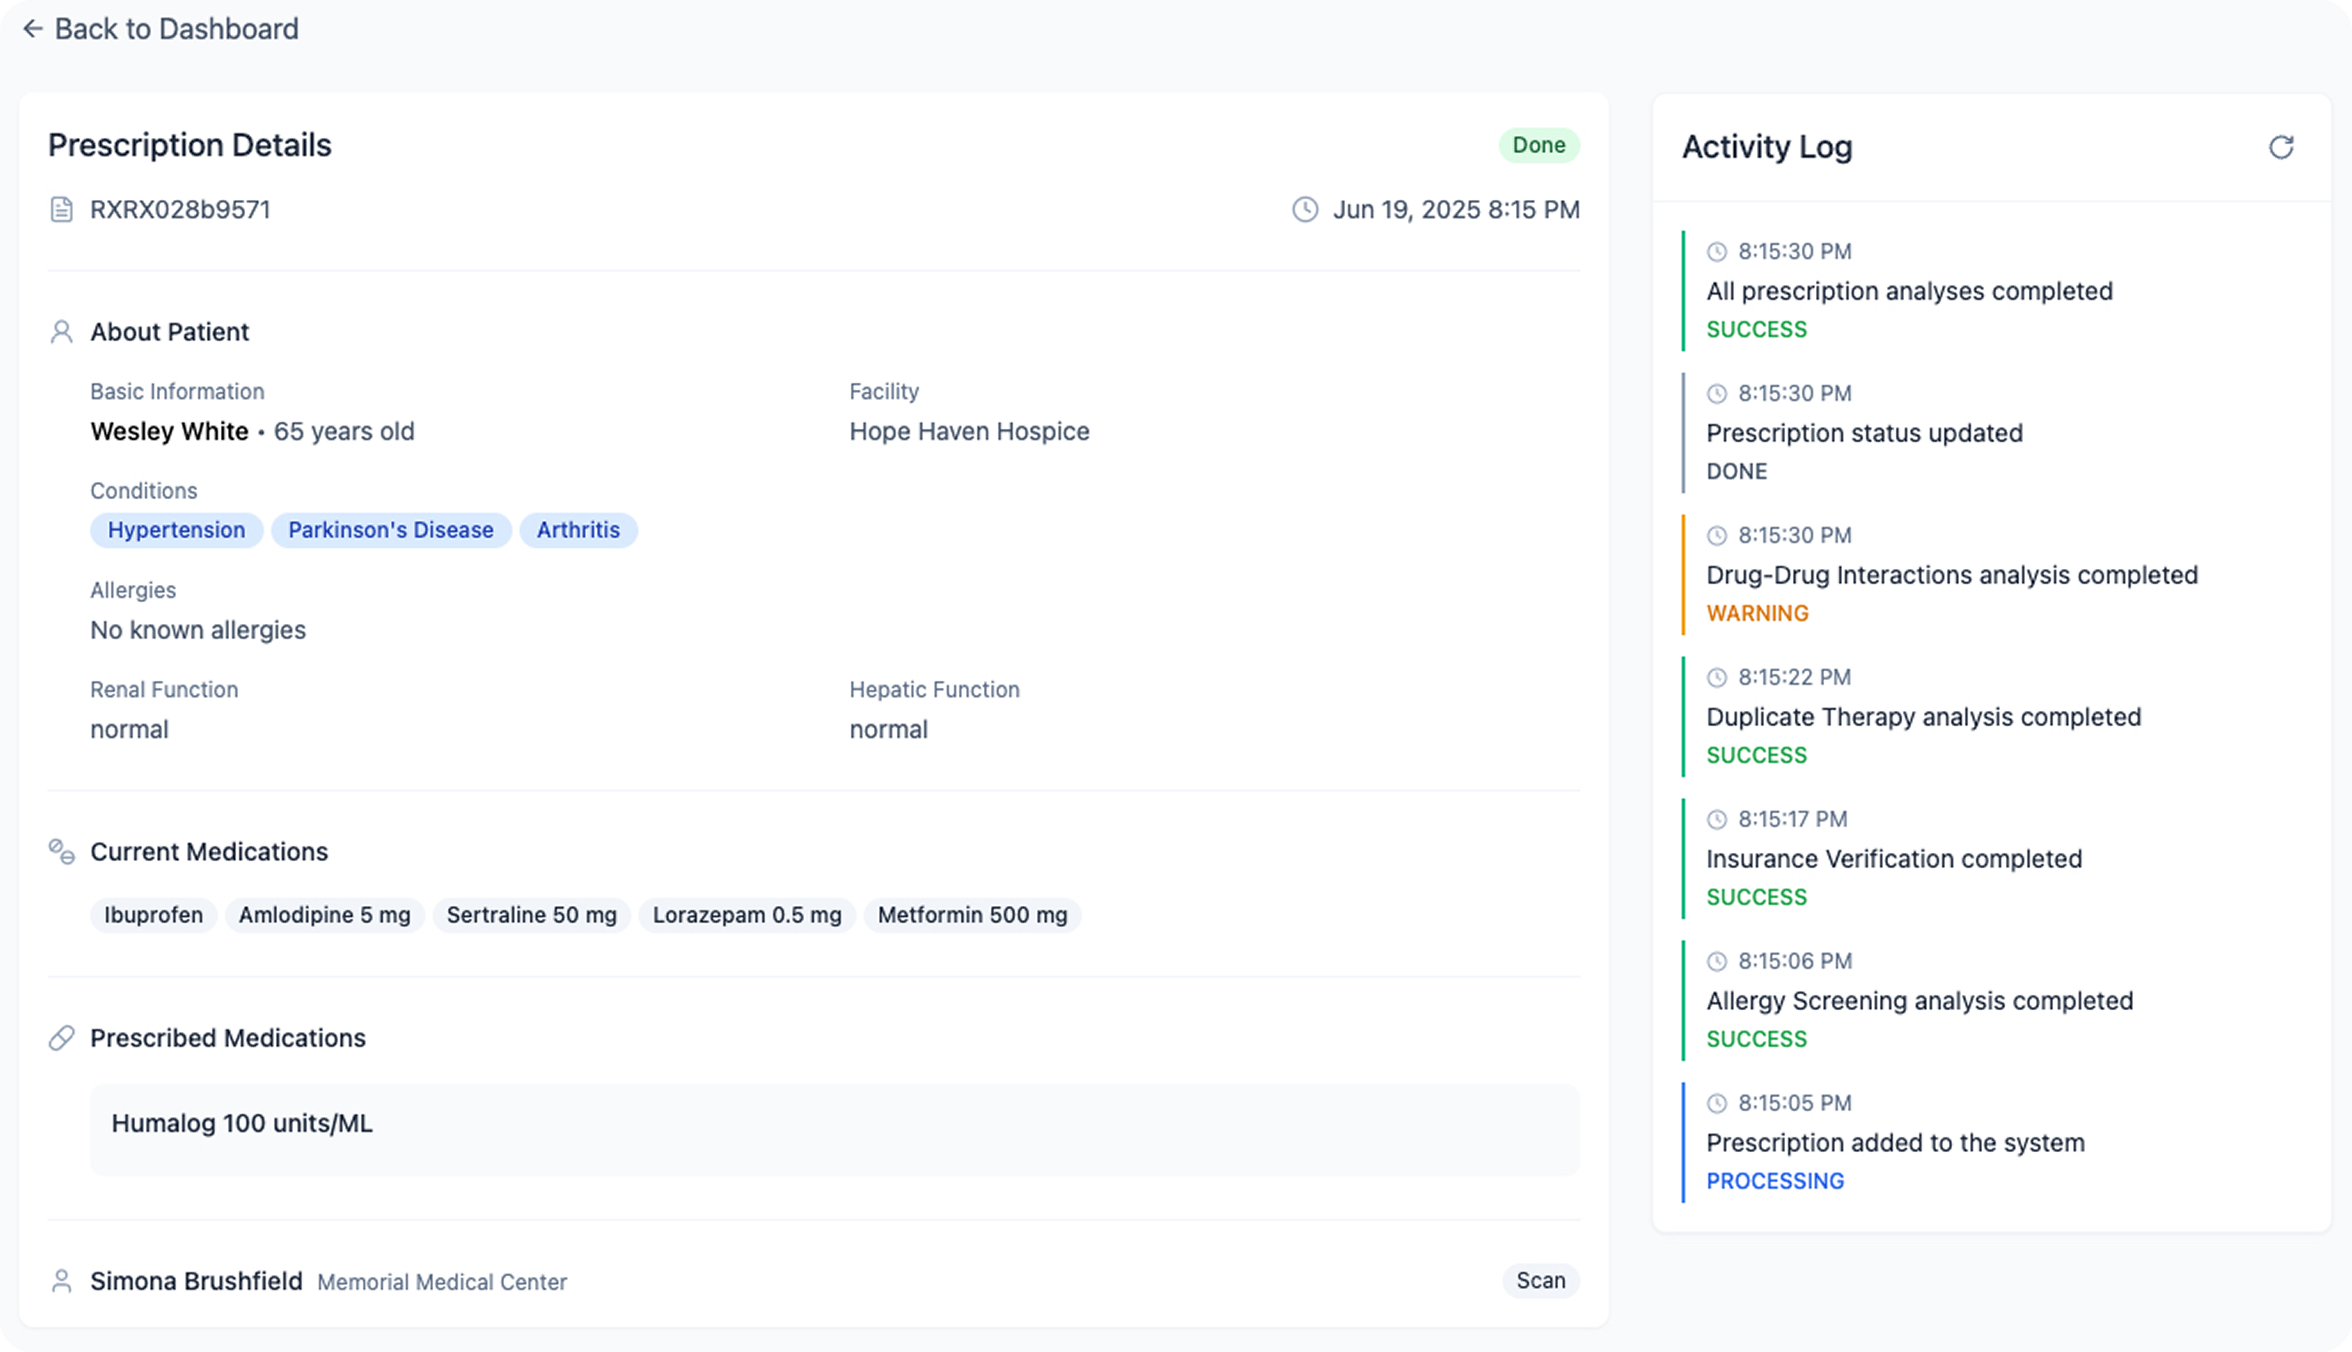Viewport: 2352px width, 1352px height.
Task: Click the clock icon beside Jun 19, 2025
Action: point(1304,210)
